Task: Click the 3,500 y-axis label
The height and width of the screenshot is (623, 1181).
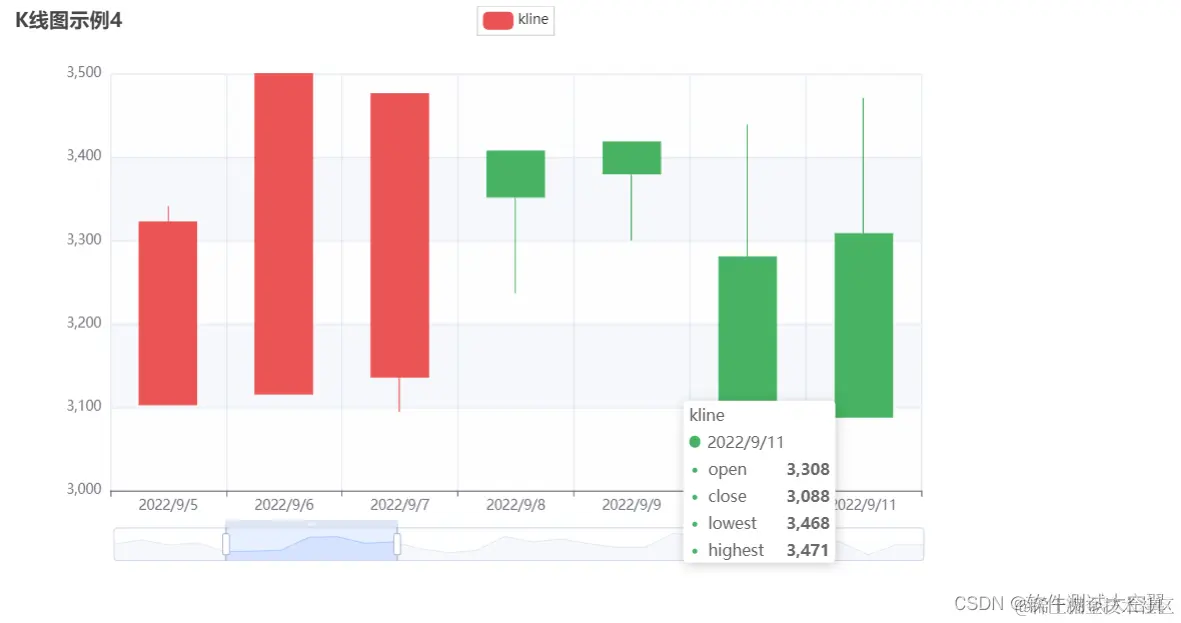Action: coord(84,72)
